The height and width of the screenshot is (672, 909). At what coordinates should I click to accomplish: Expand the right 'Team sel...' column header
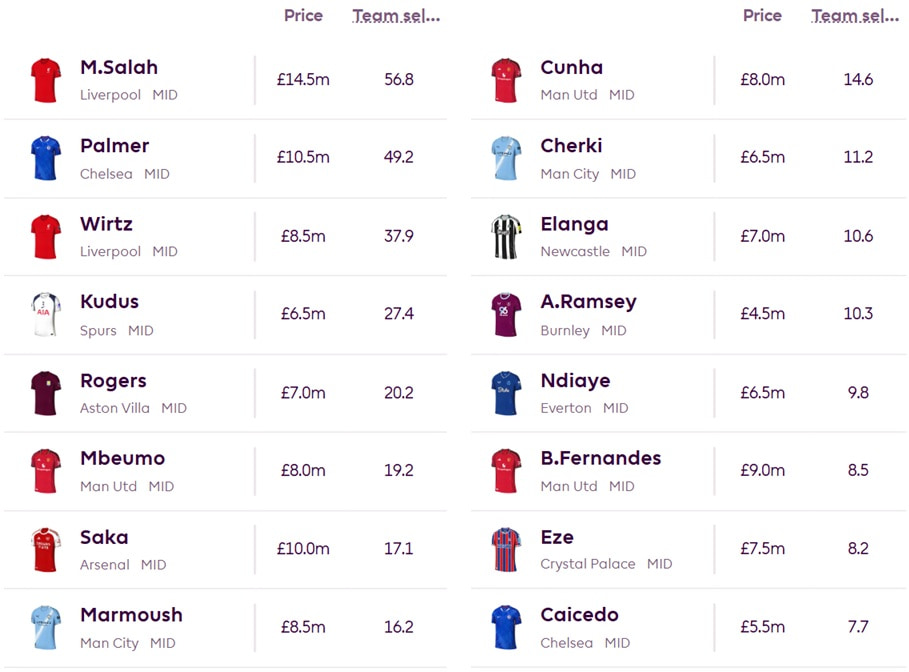point(855,15)
